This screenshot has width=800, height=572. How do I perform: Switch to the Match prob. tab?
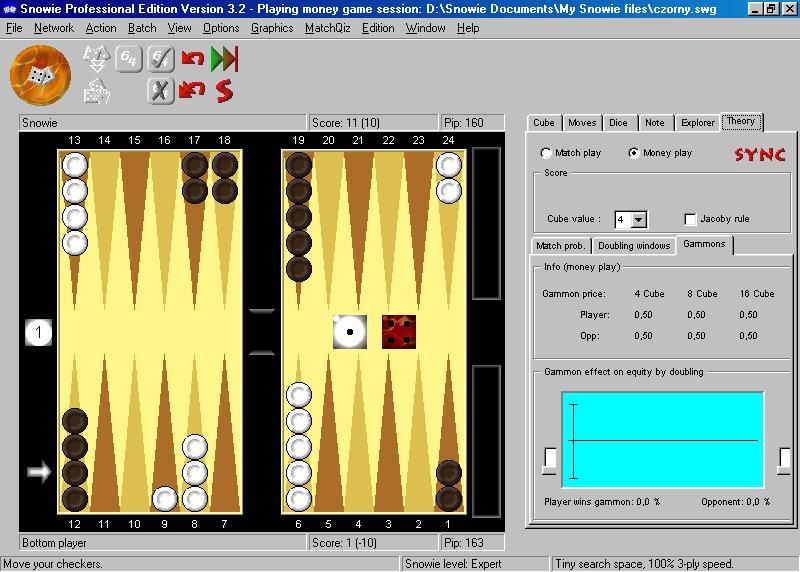561,246
